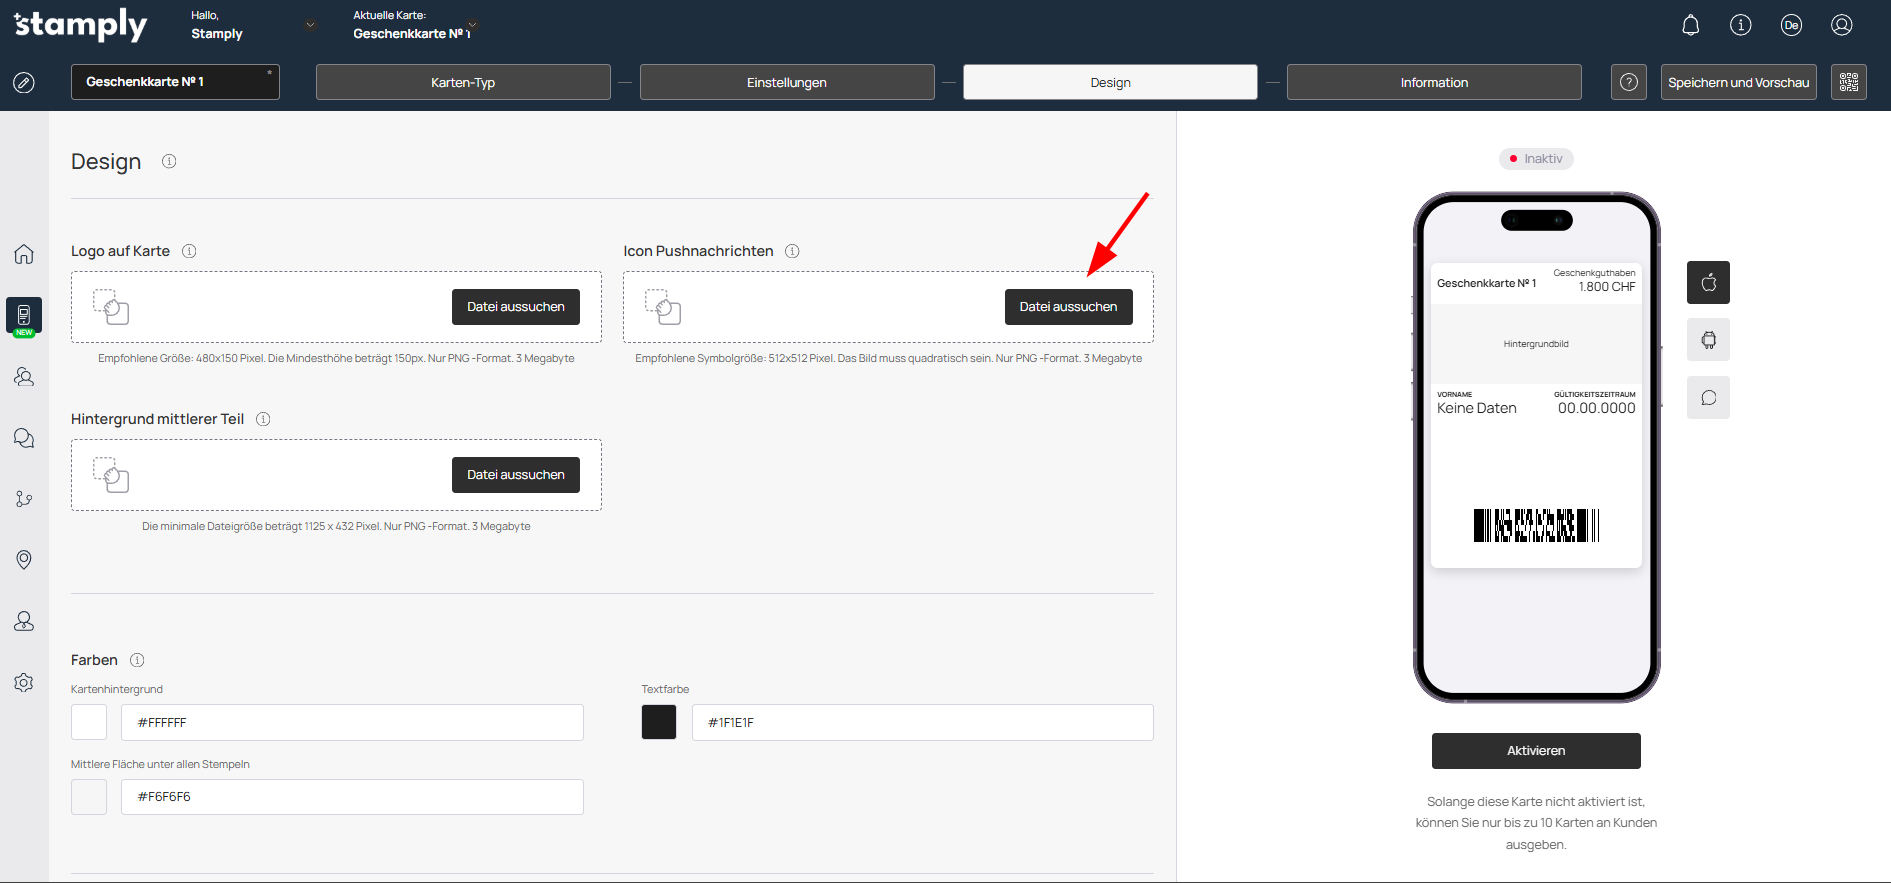1891x883 pixels.
Task: Switch preview to Apple device
Action: 1708,283
